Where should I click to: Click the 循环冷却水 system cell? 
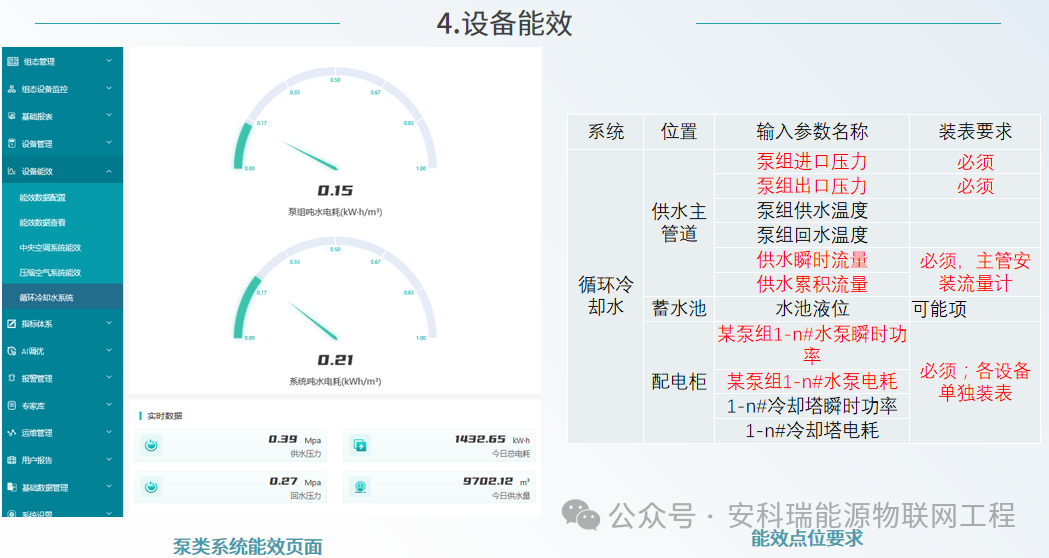605,296
